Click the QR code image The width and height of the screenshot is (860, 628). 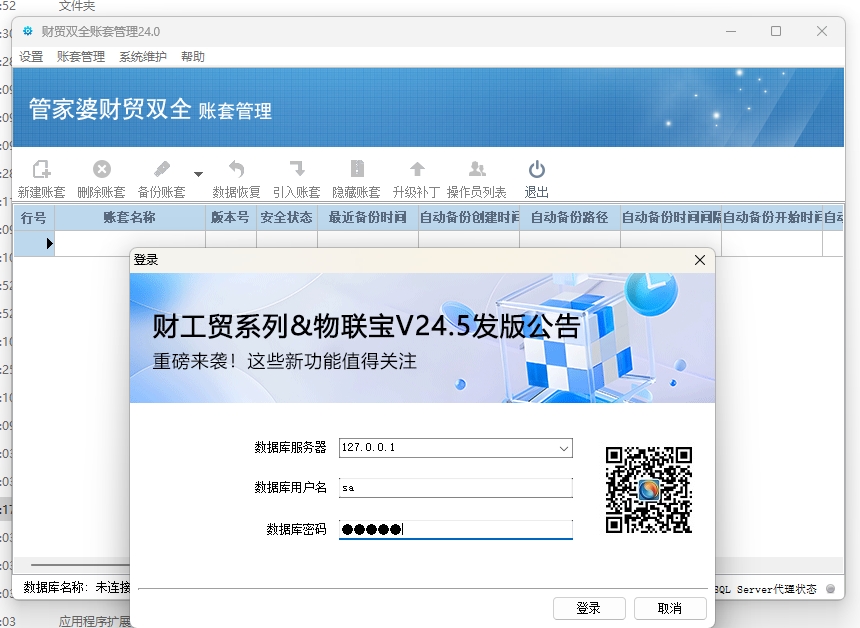coord(649,490)
